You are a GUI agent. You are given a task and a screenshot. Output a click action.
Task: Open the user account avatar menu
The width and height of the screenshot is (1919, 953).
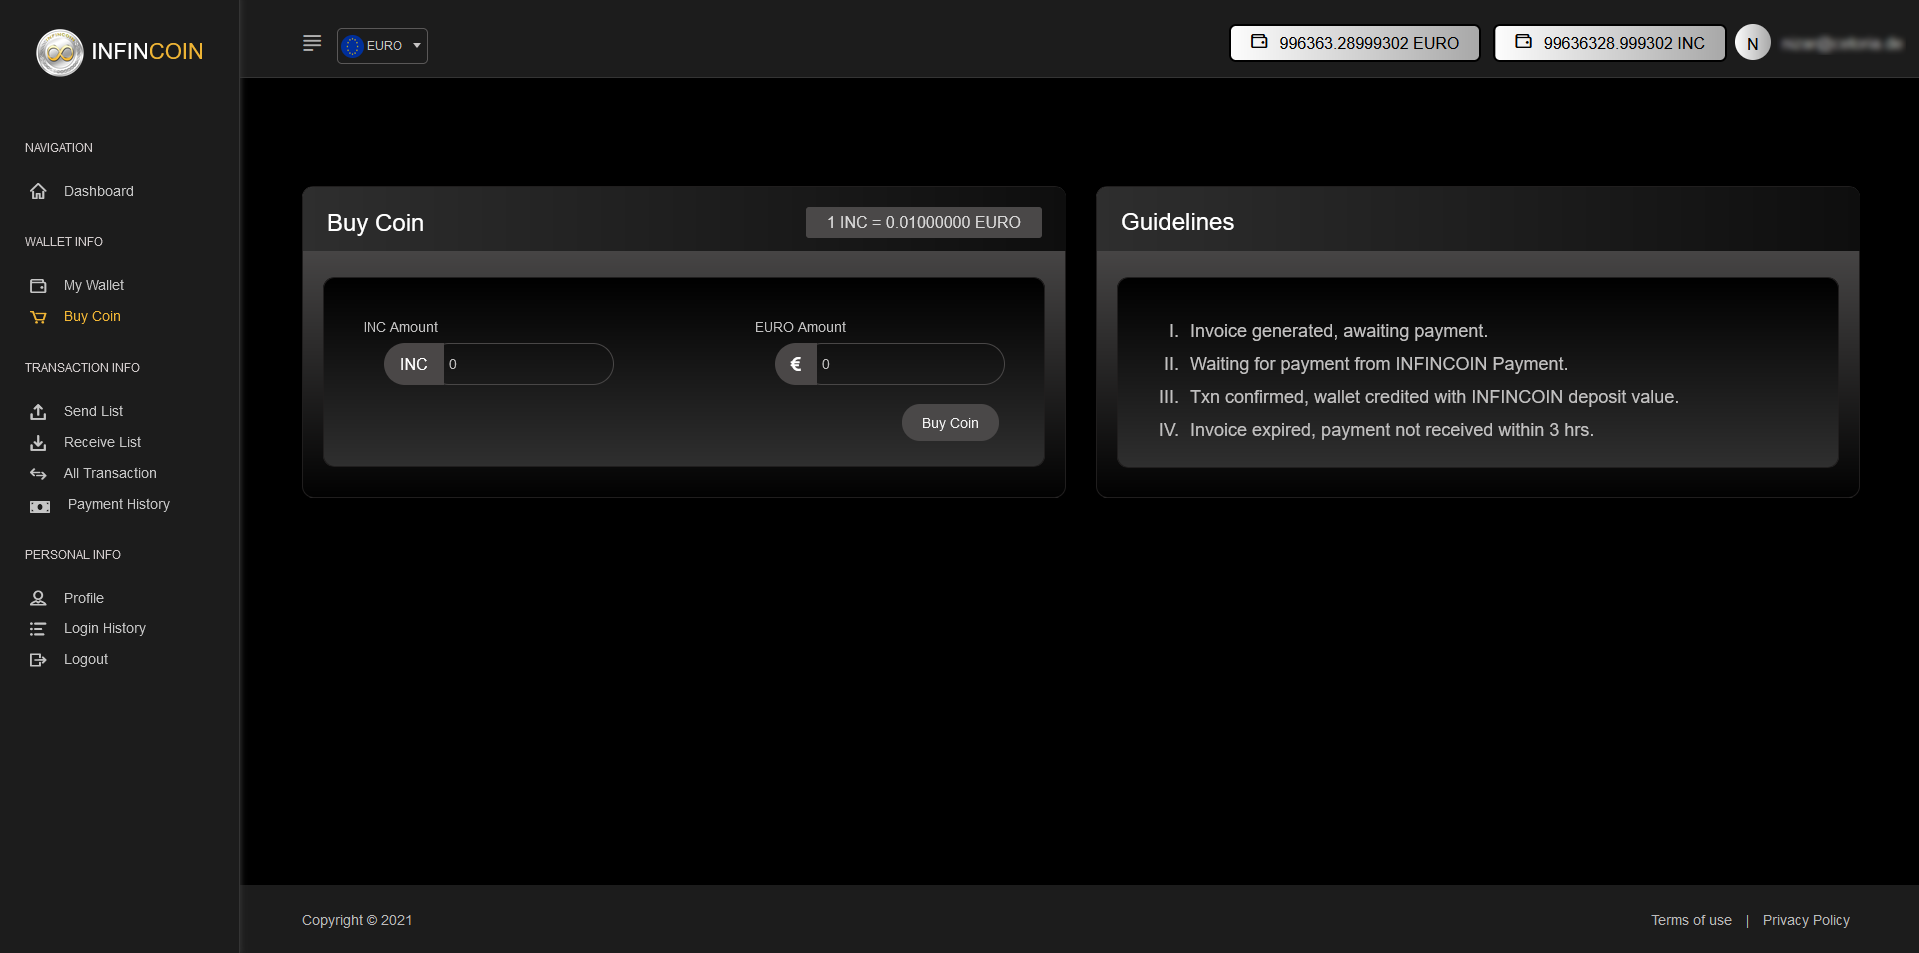click(1752, 43)
